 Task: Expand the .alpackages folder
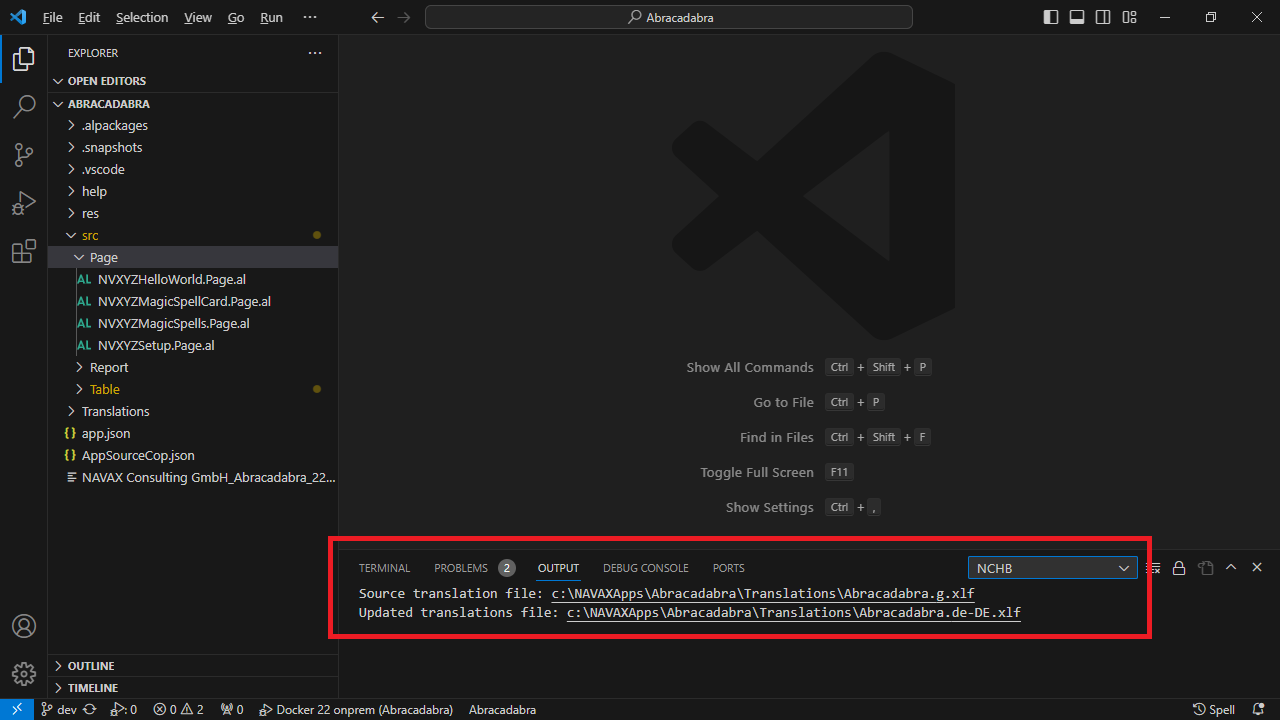point(193,126)
